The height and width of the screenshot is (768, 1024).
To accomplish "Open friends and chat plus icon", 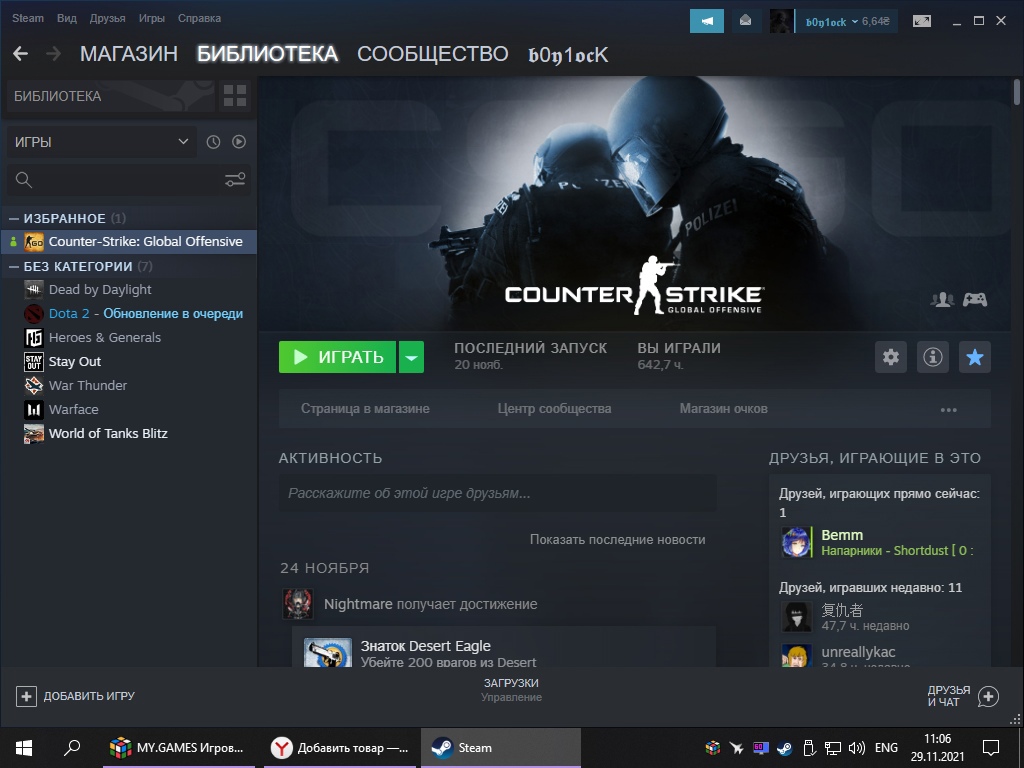I will [988, 697].
